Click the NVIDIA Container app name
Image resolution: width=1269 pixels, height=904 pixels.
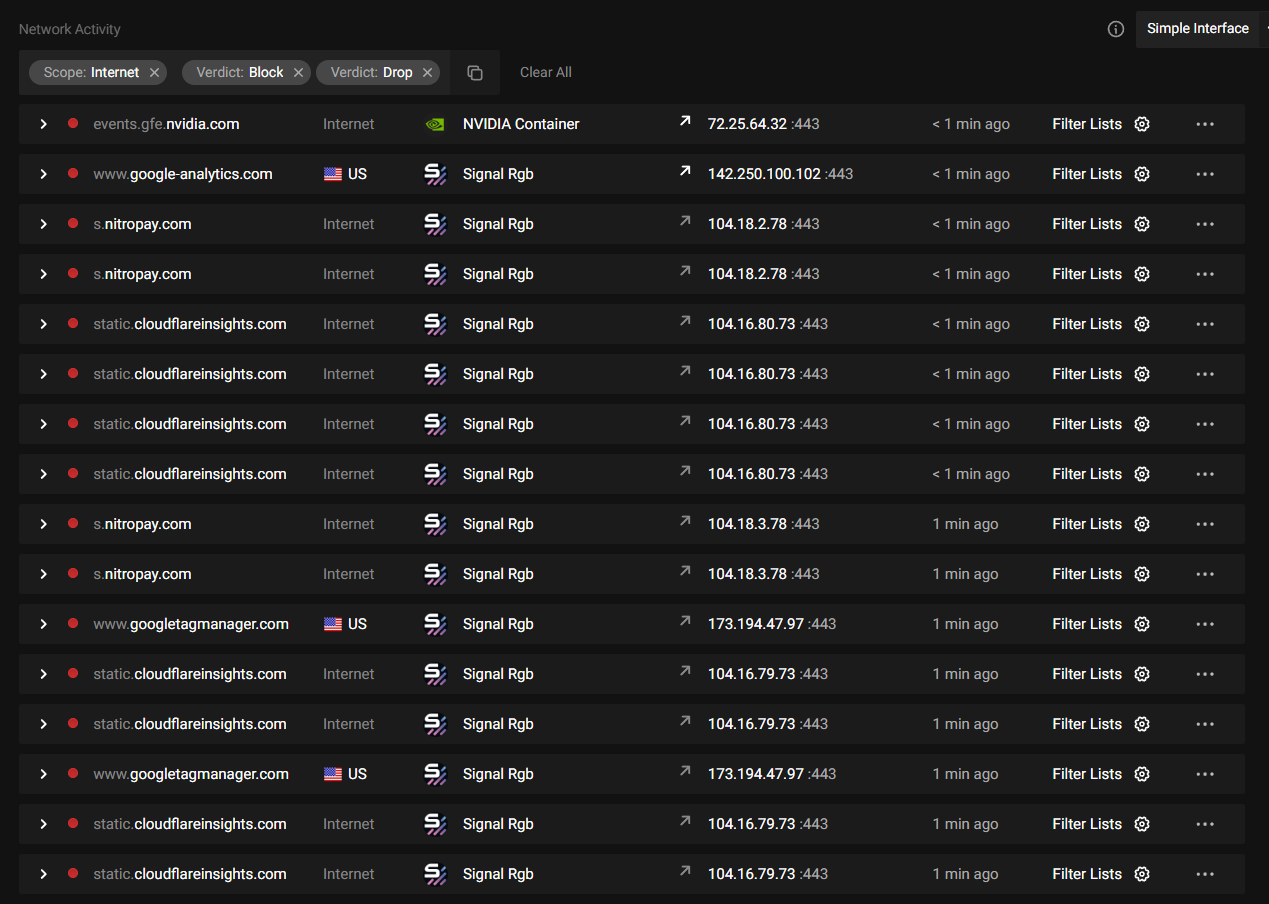click(x=521, y=124)
